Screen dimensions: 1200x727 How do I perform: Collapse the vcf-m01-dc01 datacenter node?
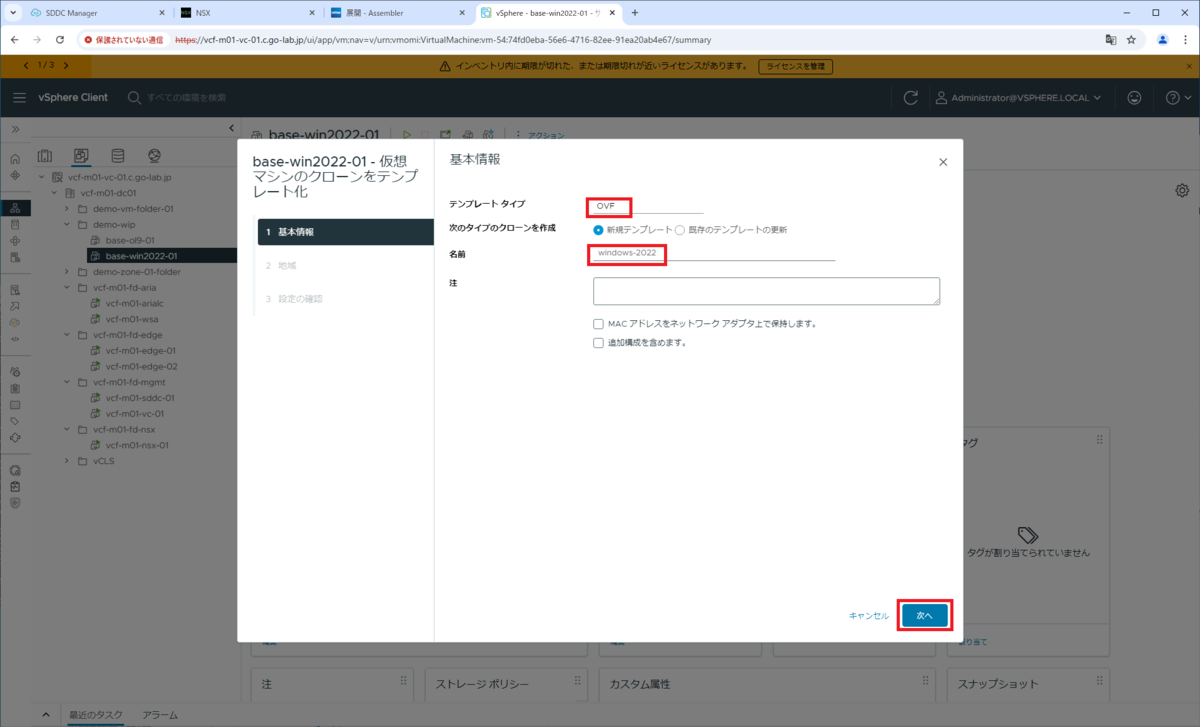pyautogui.click(x=55, y=193)
